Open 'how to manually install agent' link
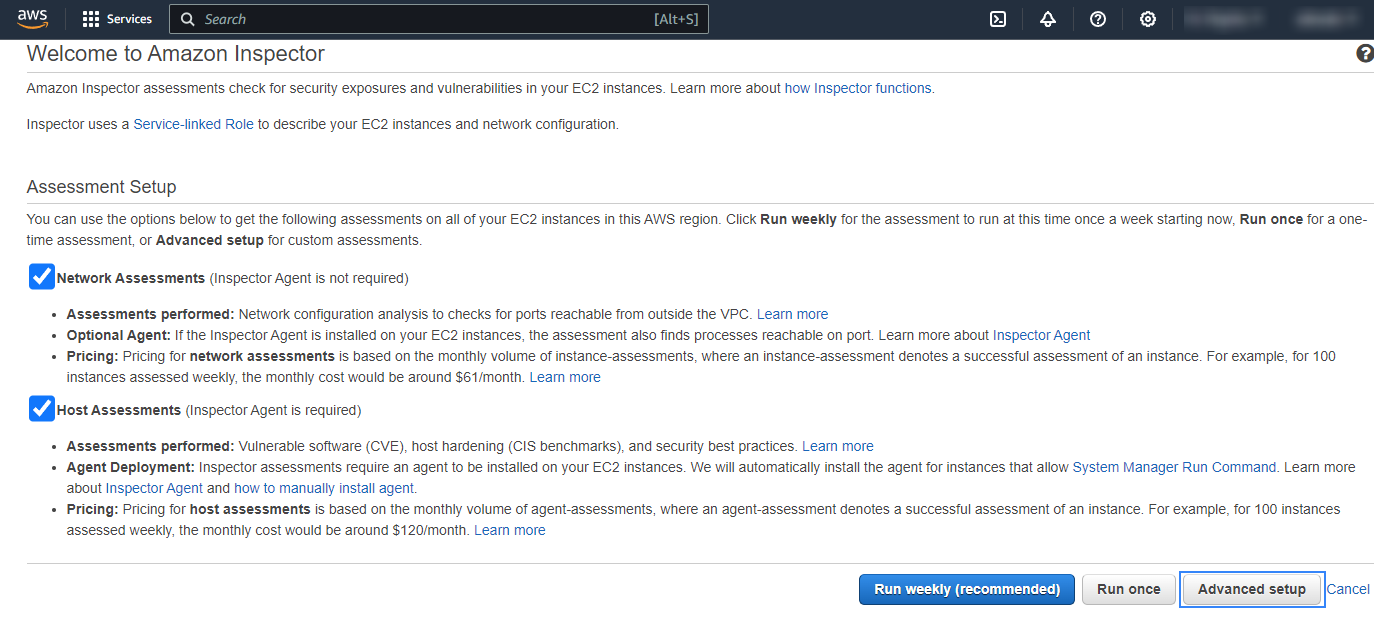 (324, 488)
